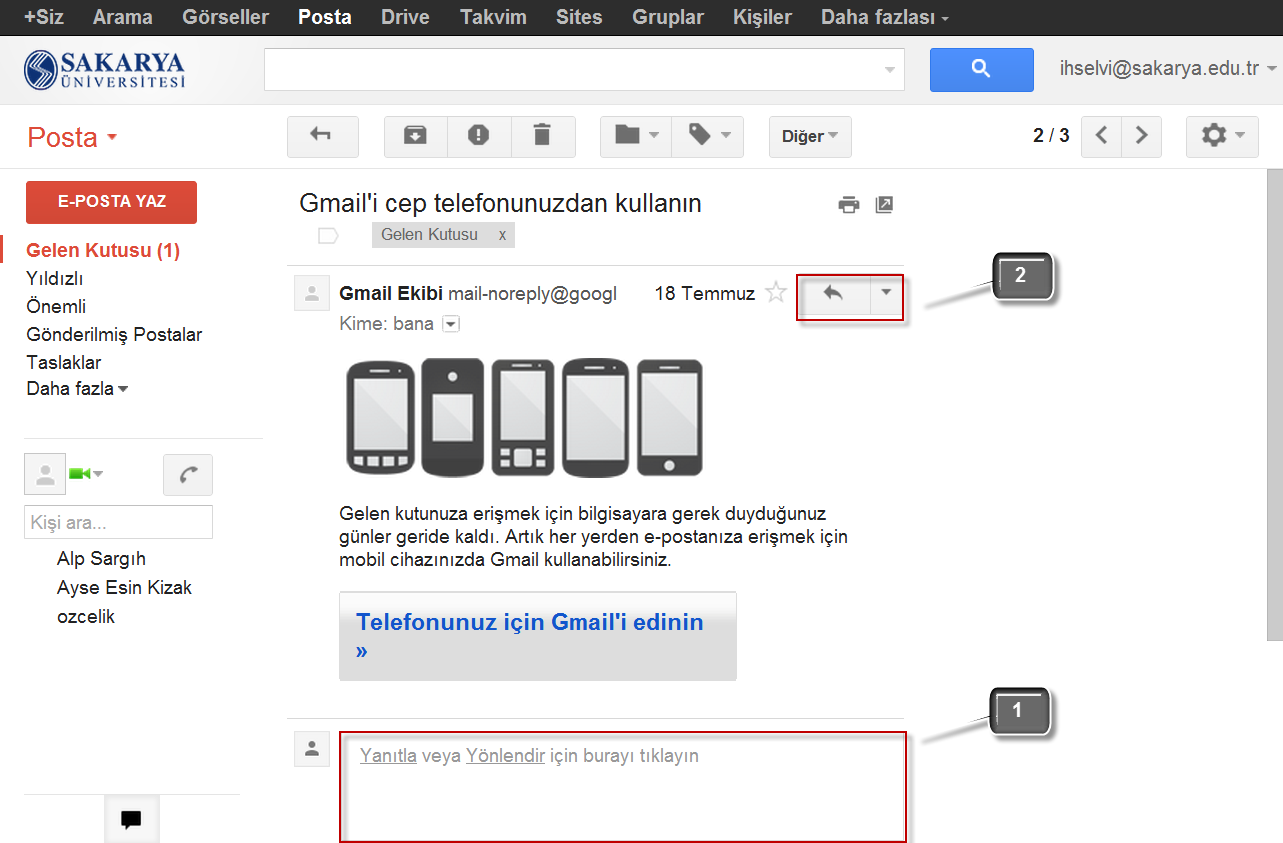This screenshot has width=1283, height=843.
Task: Open conversation in a new window icon
Action: pos(884,205)
